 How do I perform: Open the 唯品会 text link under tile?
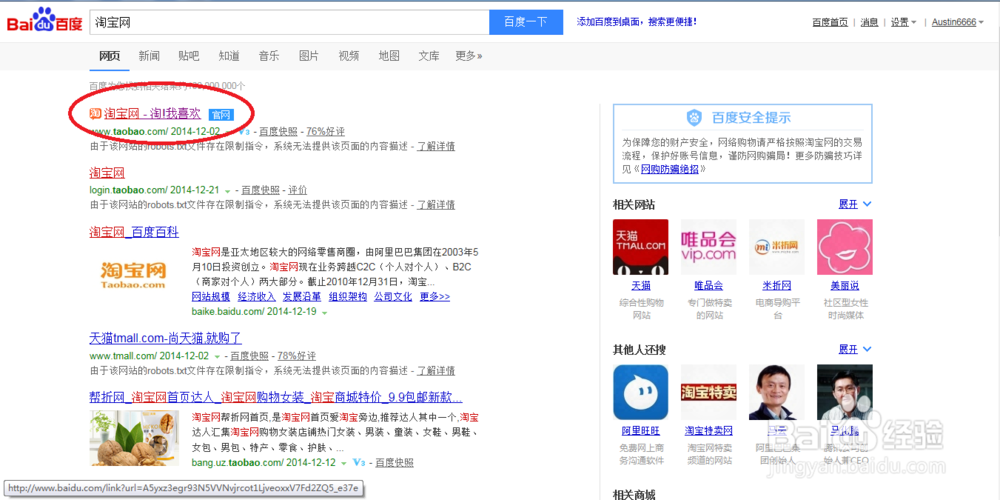709,286
